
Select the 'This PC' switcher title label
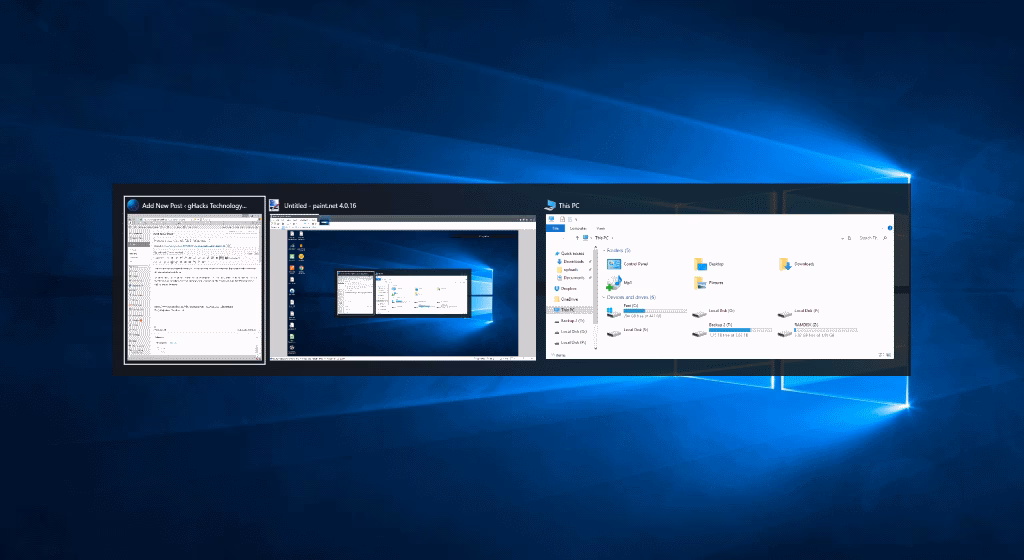click(569, 206)
